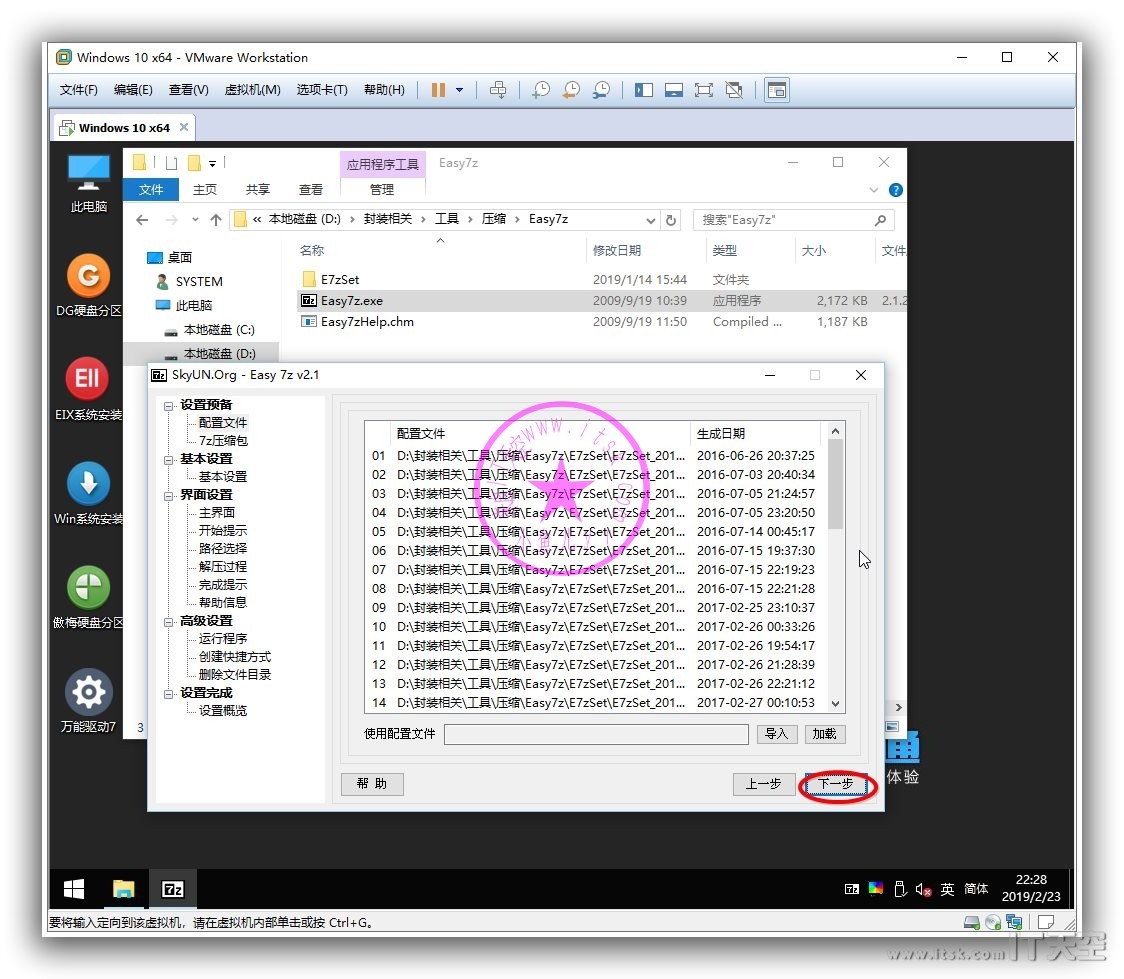The image size is (1124, 979).
Task: Send Ctrl+Alt+Del using the VMware toolbar icon
Action: (x=497, y=90)
